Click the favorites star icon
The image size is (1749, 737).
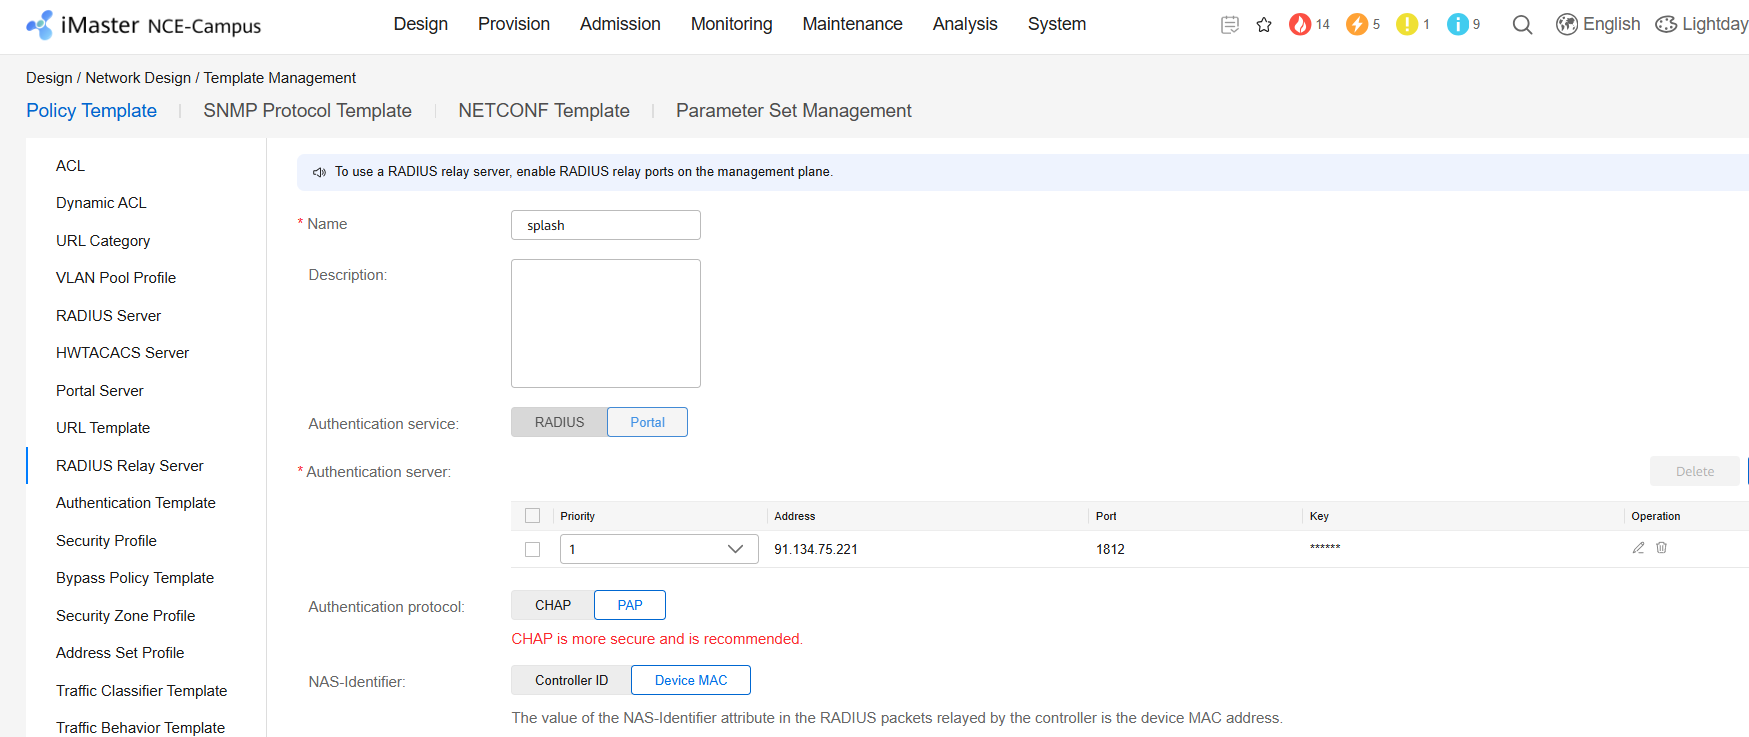(1264, 25)
